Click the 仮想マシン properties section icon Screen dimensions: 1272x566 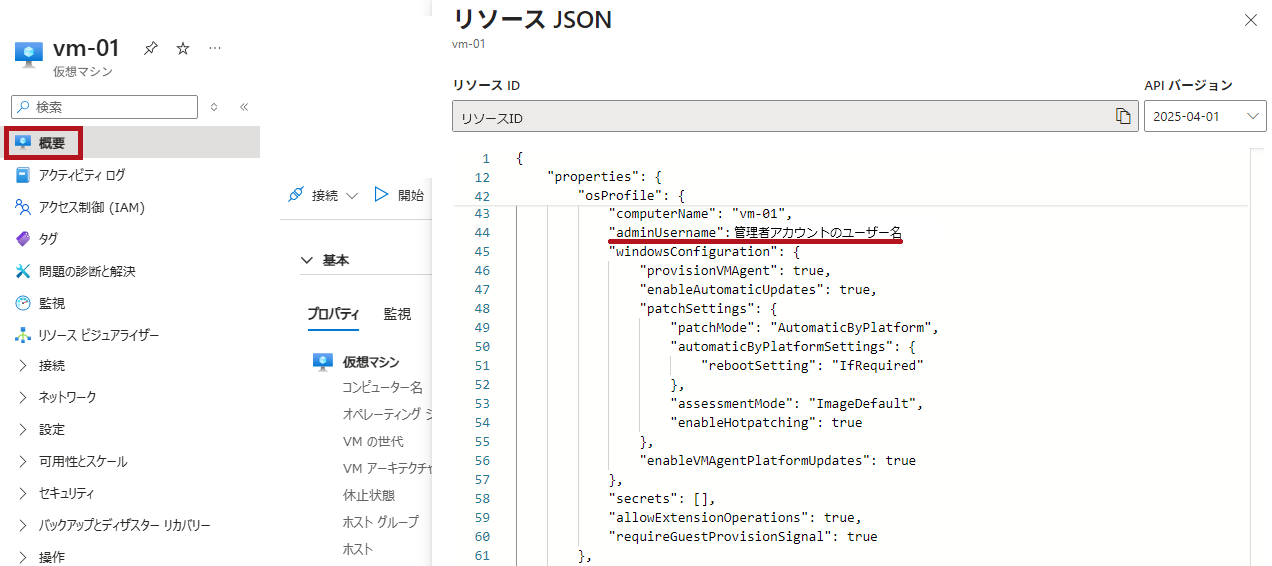pos(322,362)
